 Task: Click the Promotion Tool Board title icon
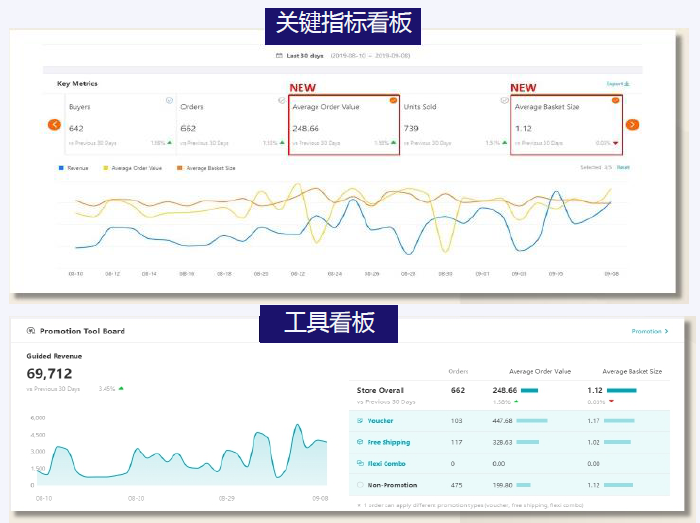click(x=31, y=331)
